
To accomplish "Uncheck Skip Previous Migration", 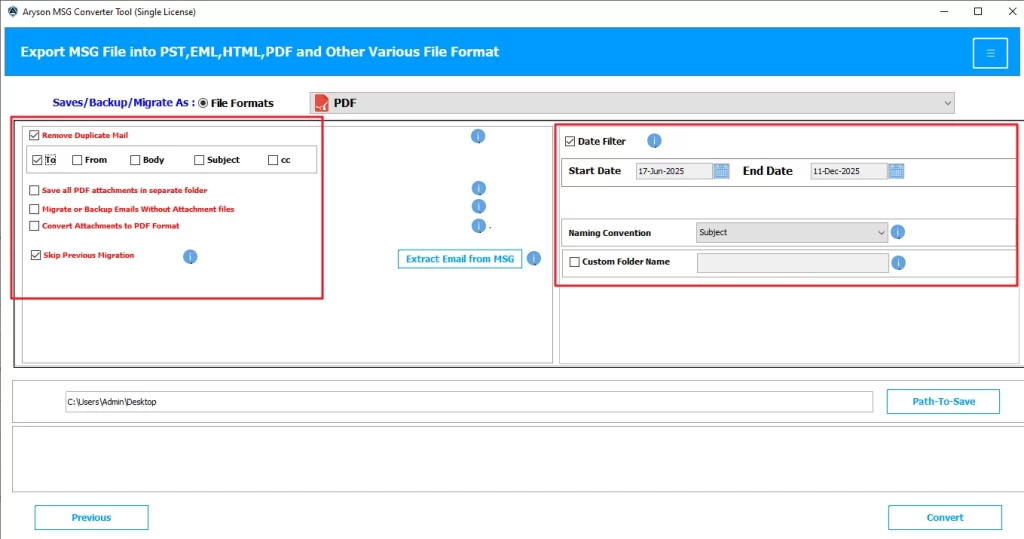I will [36, 255].
